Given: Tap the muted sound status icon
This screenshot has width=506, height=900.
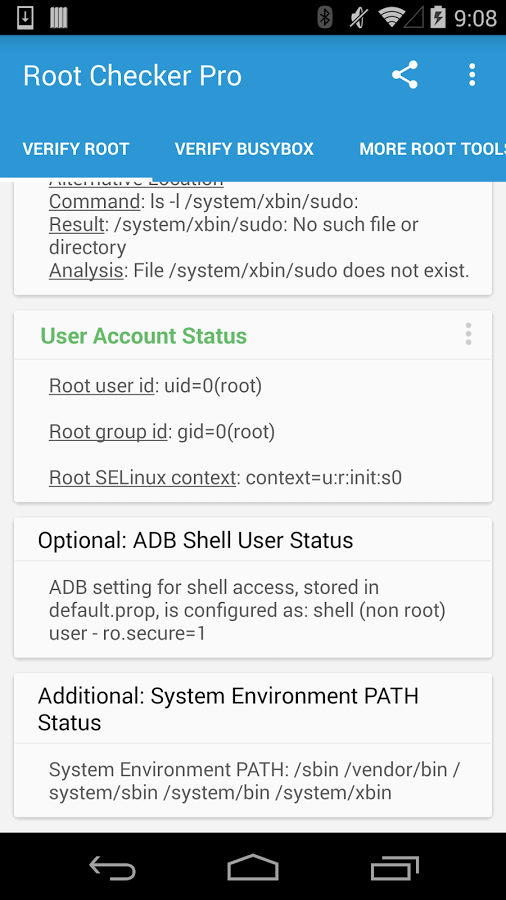Looking at the screenshot, I should (x=359, y=18).
